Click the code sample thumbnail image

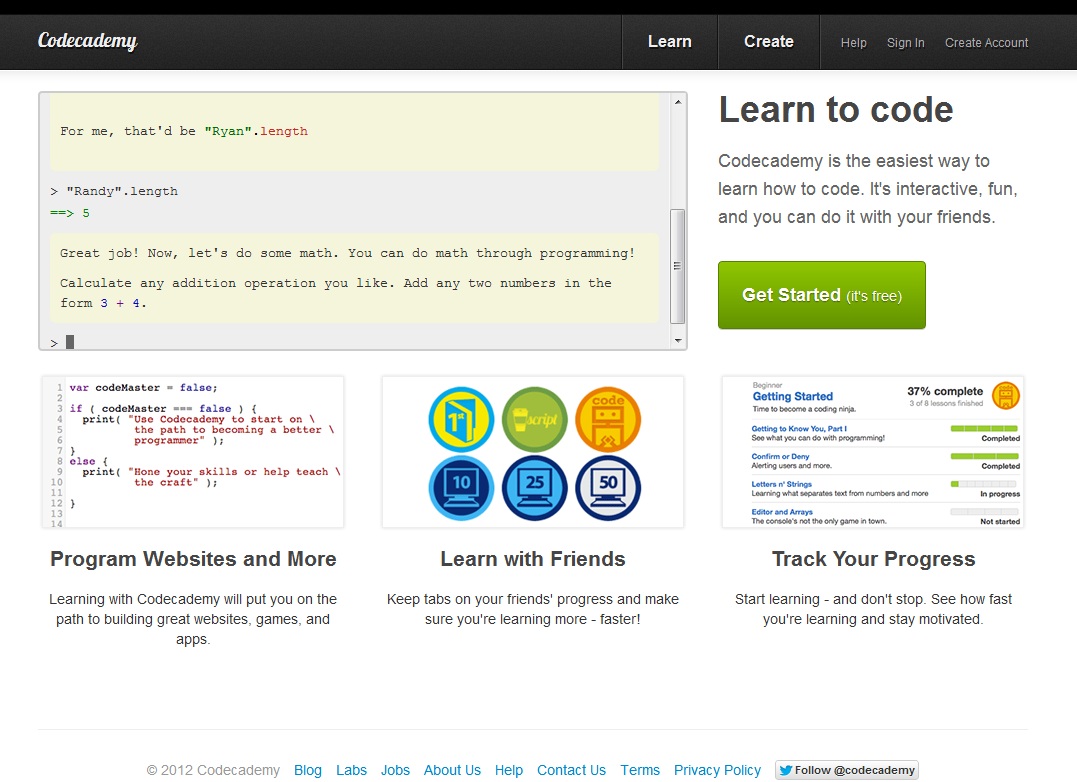point(193,452)
